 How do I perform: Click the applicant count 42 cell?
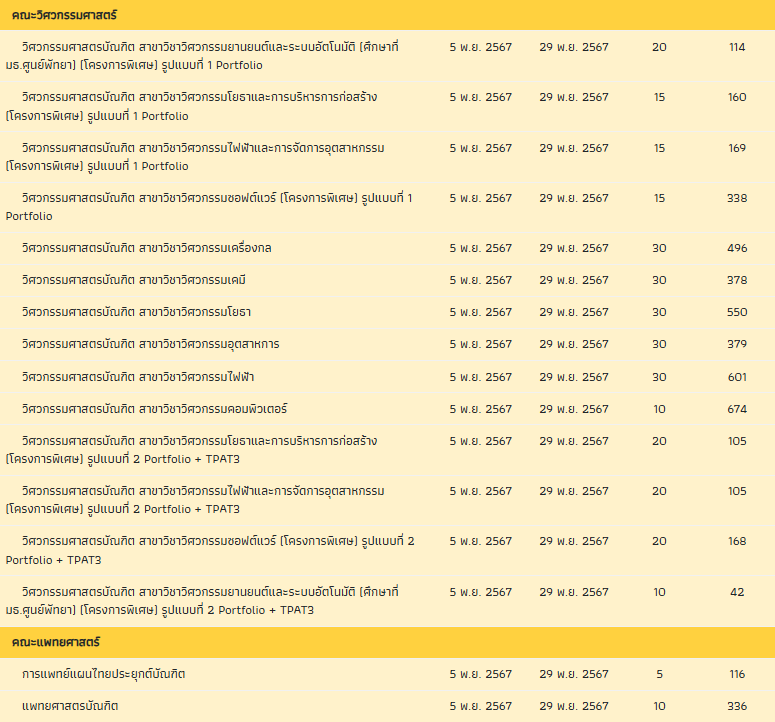737,592
